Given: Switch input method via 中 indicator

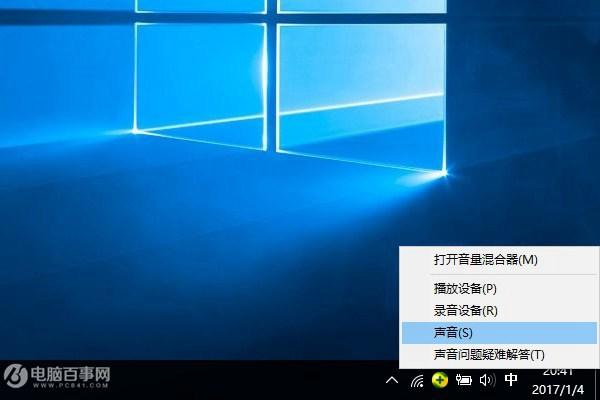Looking at the screenshot, I should tap(511, 380).
